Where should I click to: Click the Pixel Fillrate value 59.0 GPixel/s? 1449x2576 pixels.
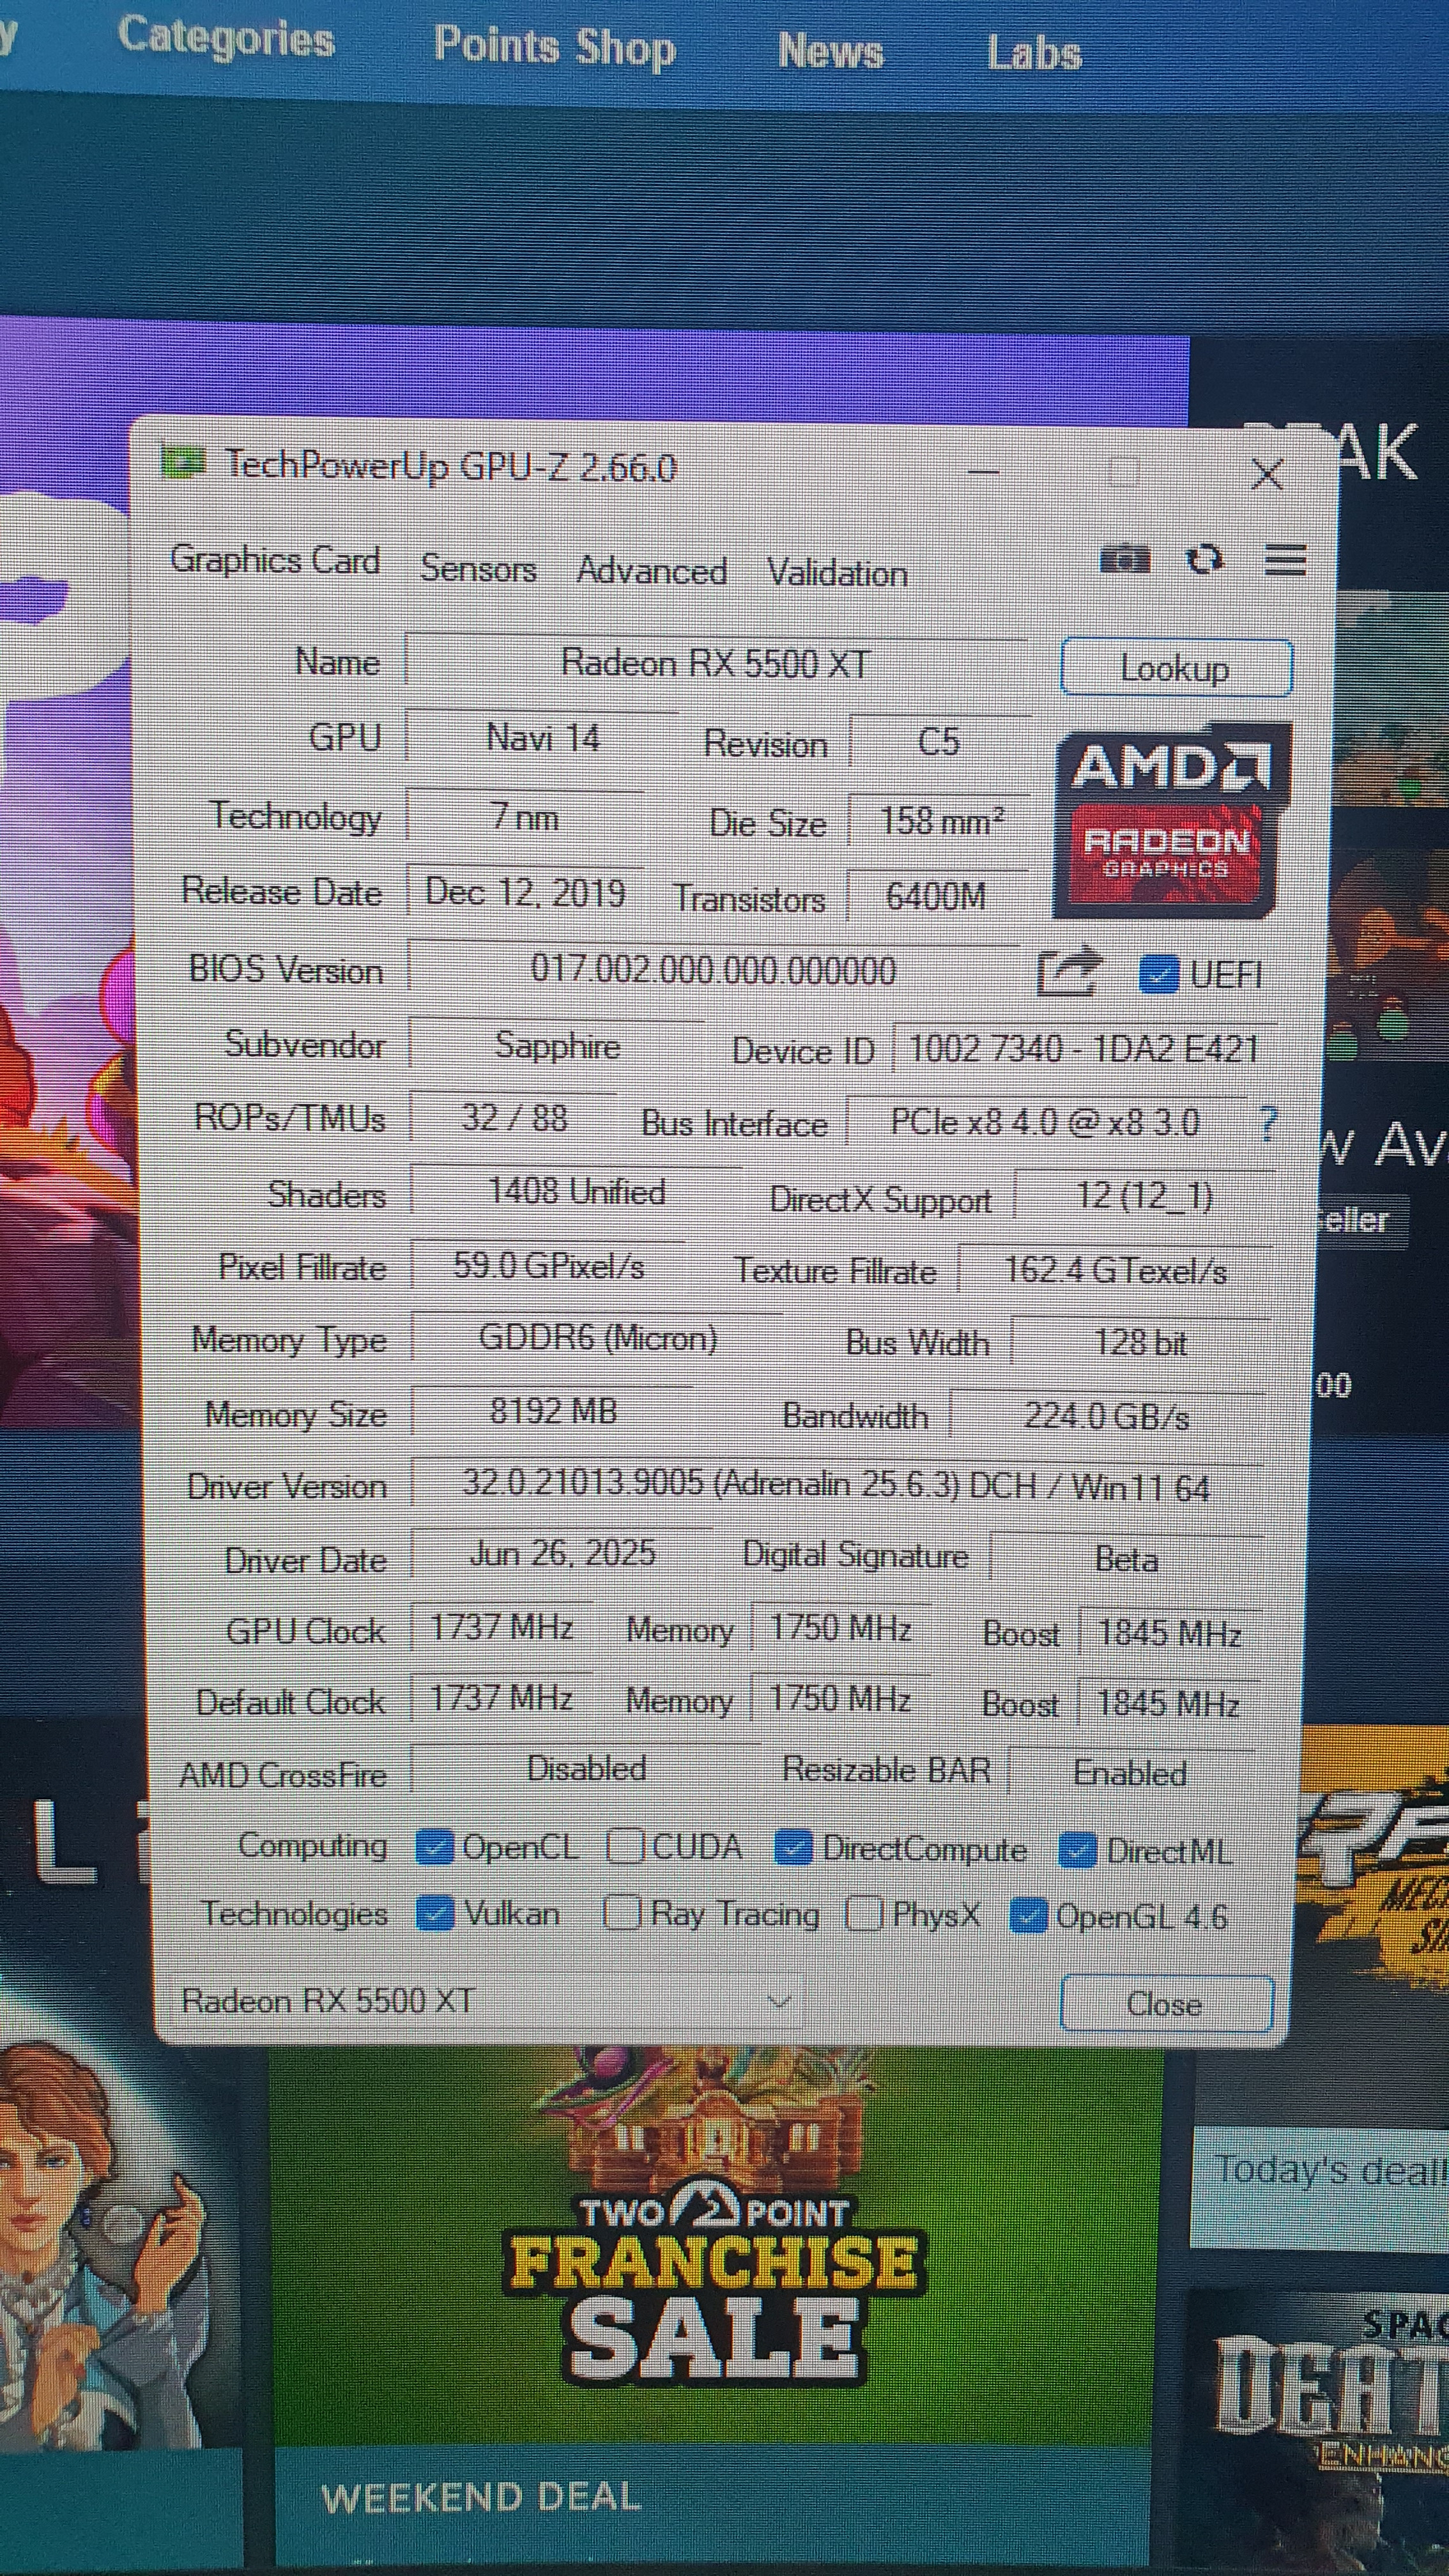pos(548,1266)
